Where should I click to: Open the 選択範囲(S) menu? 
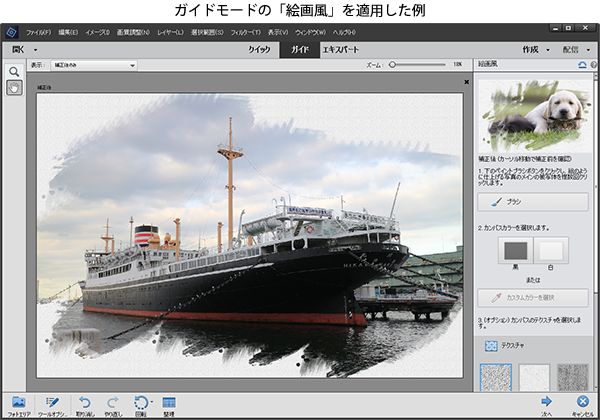(x=207, y=33)
